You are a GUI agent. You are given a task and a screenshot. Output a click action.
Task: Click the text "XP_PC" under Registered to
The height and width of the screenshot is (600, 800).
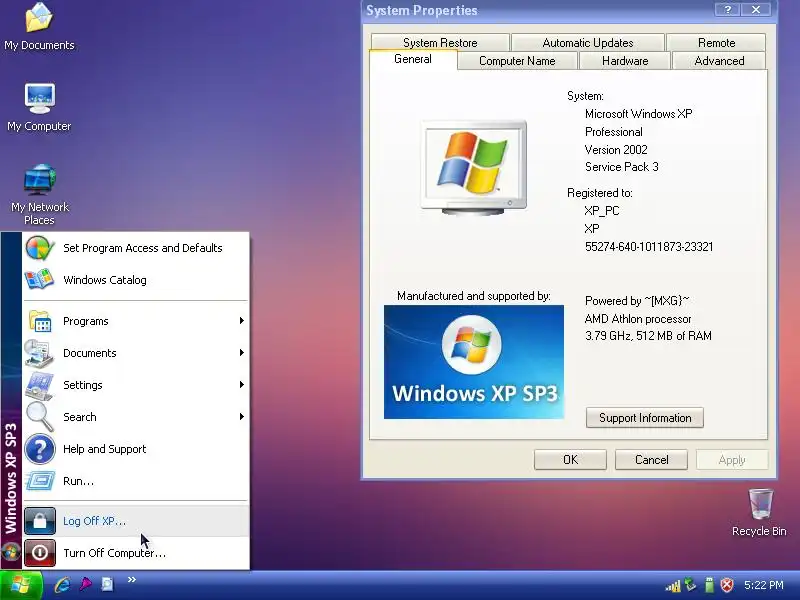tap(602, 211)
